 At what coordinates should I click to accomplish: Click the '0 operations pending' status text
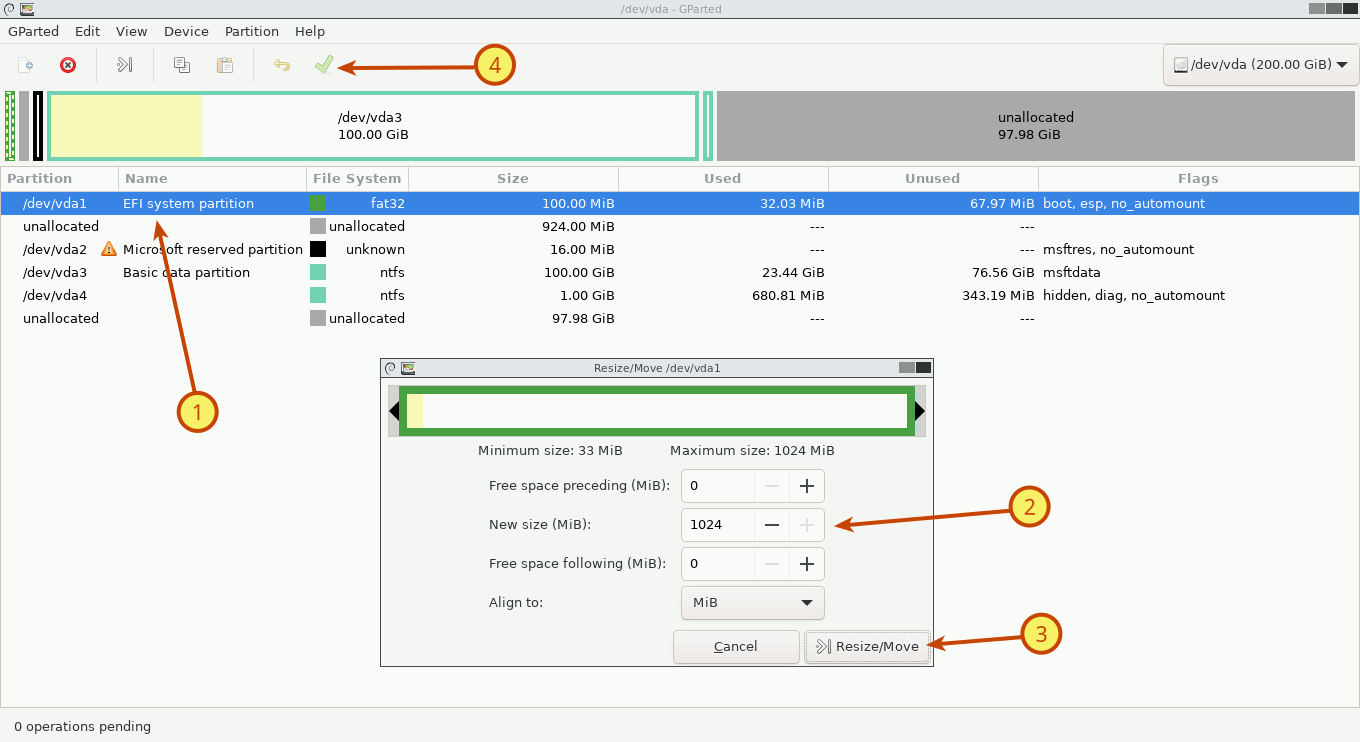coord(82,726)
